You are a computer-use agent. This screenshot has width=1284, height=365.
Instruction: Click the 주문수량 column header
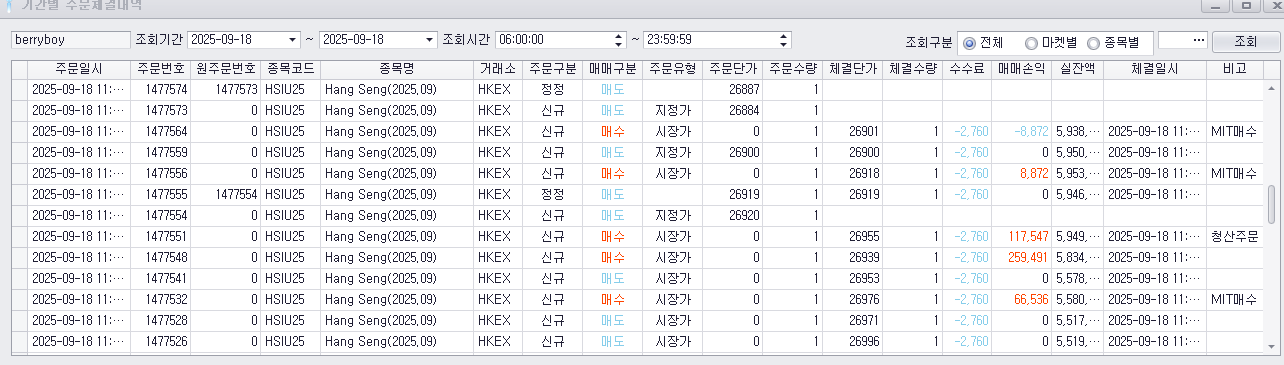[x=793, y=69]
